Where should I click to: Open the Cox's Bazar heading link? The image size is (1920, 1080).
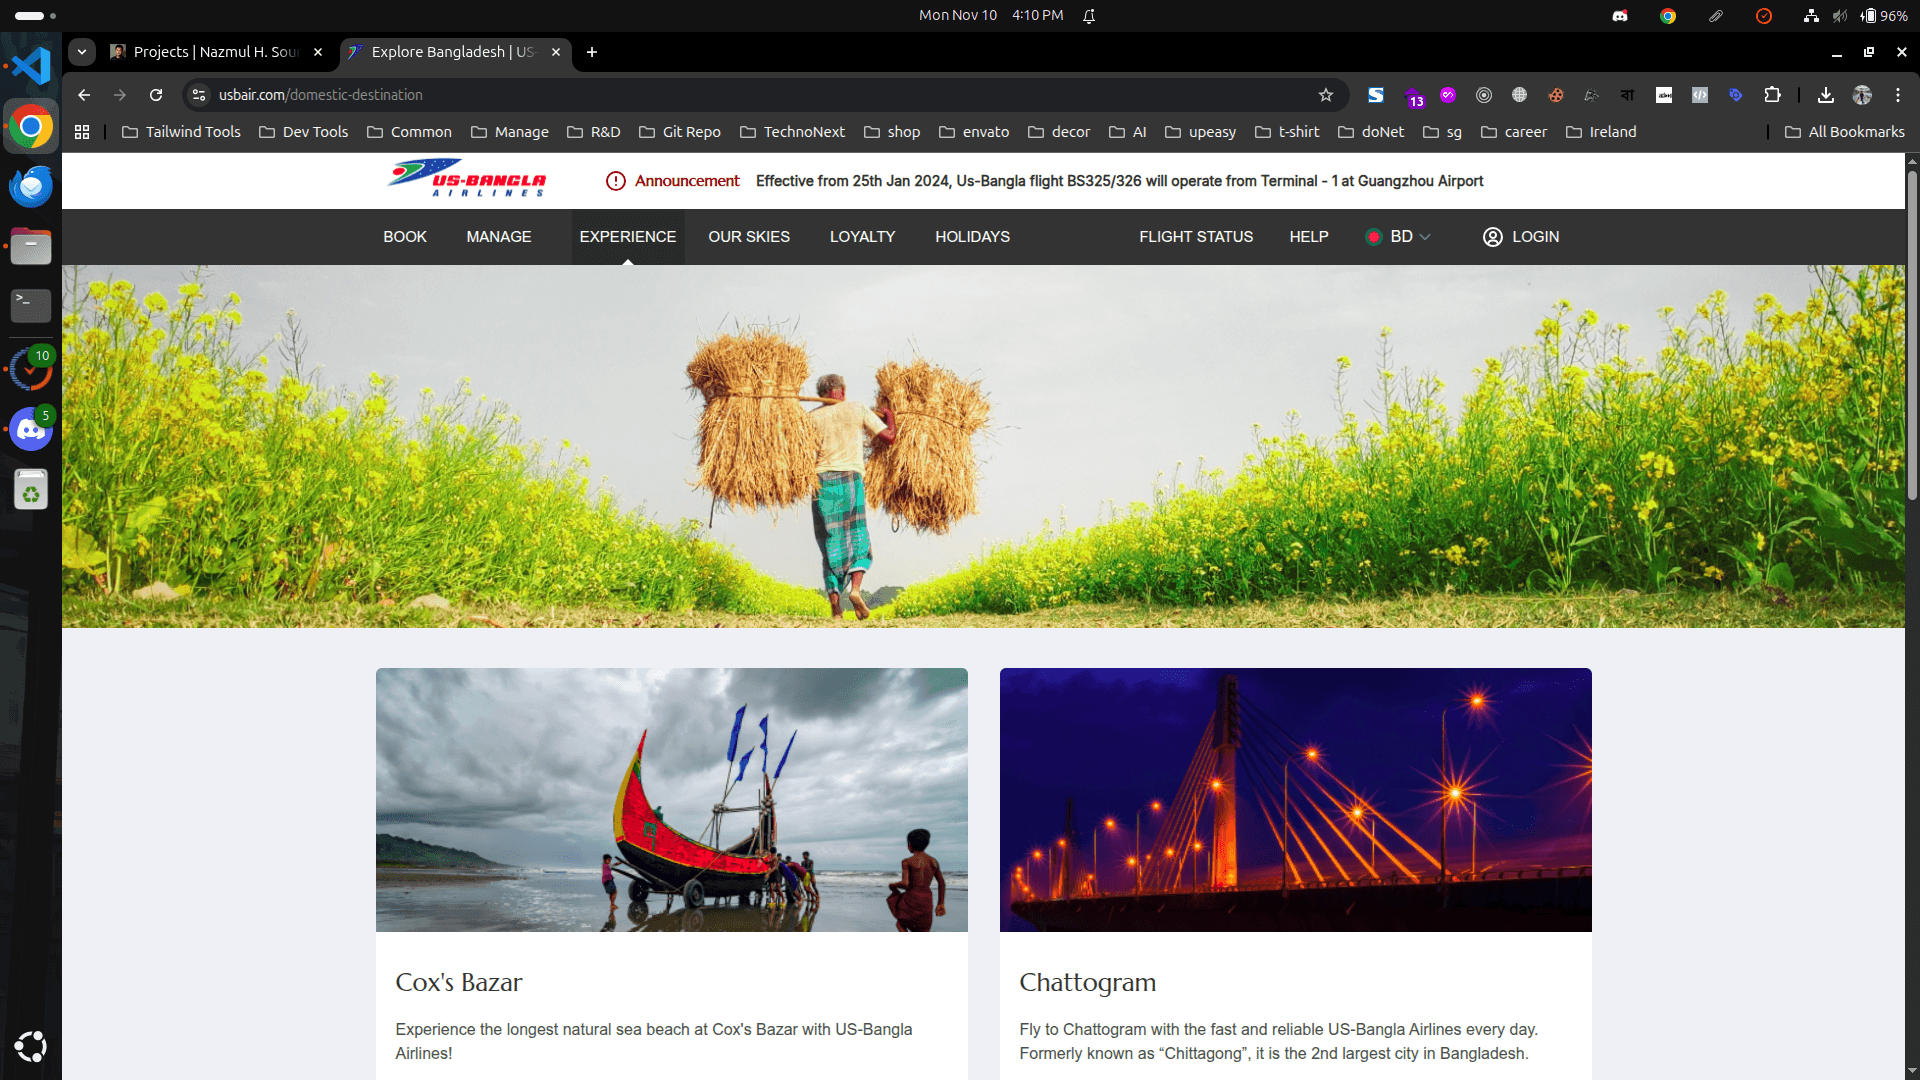pyautogui.click(x=458, y=982)
